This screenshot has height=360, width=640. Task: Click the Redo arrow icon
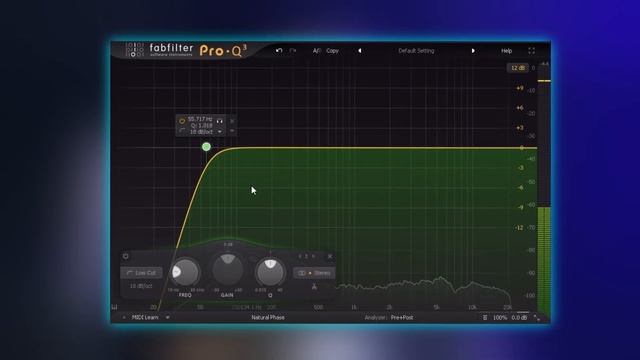[293, 51]
